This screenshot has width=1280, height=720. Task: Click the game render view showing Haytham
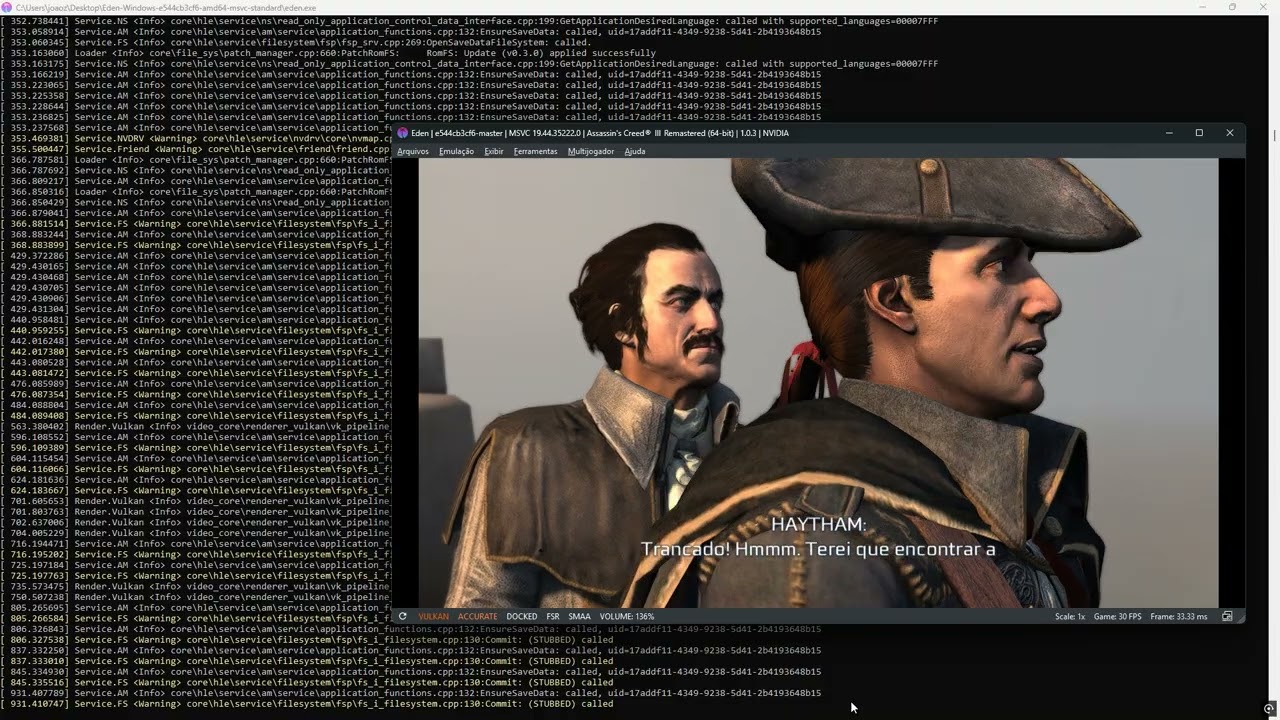[x=818, y=382]
